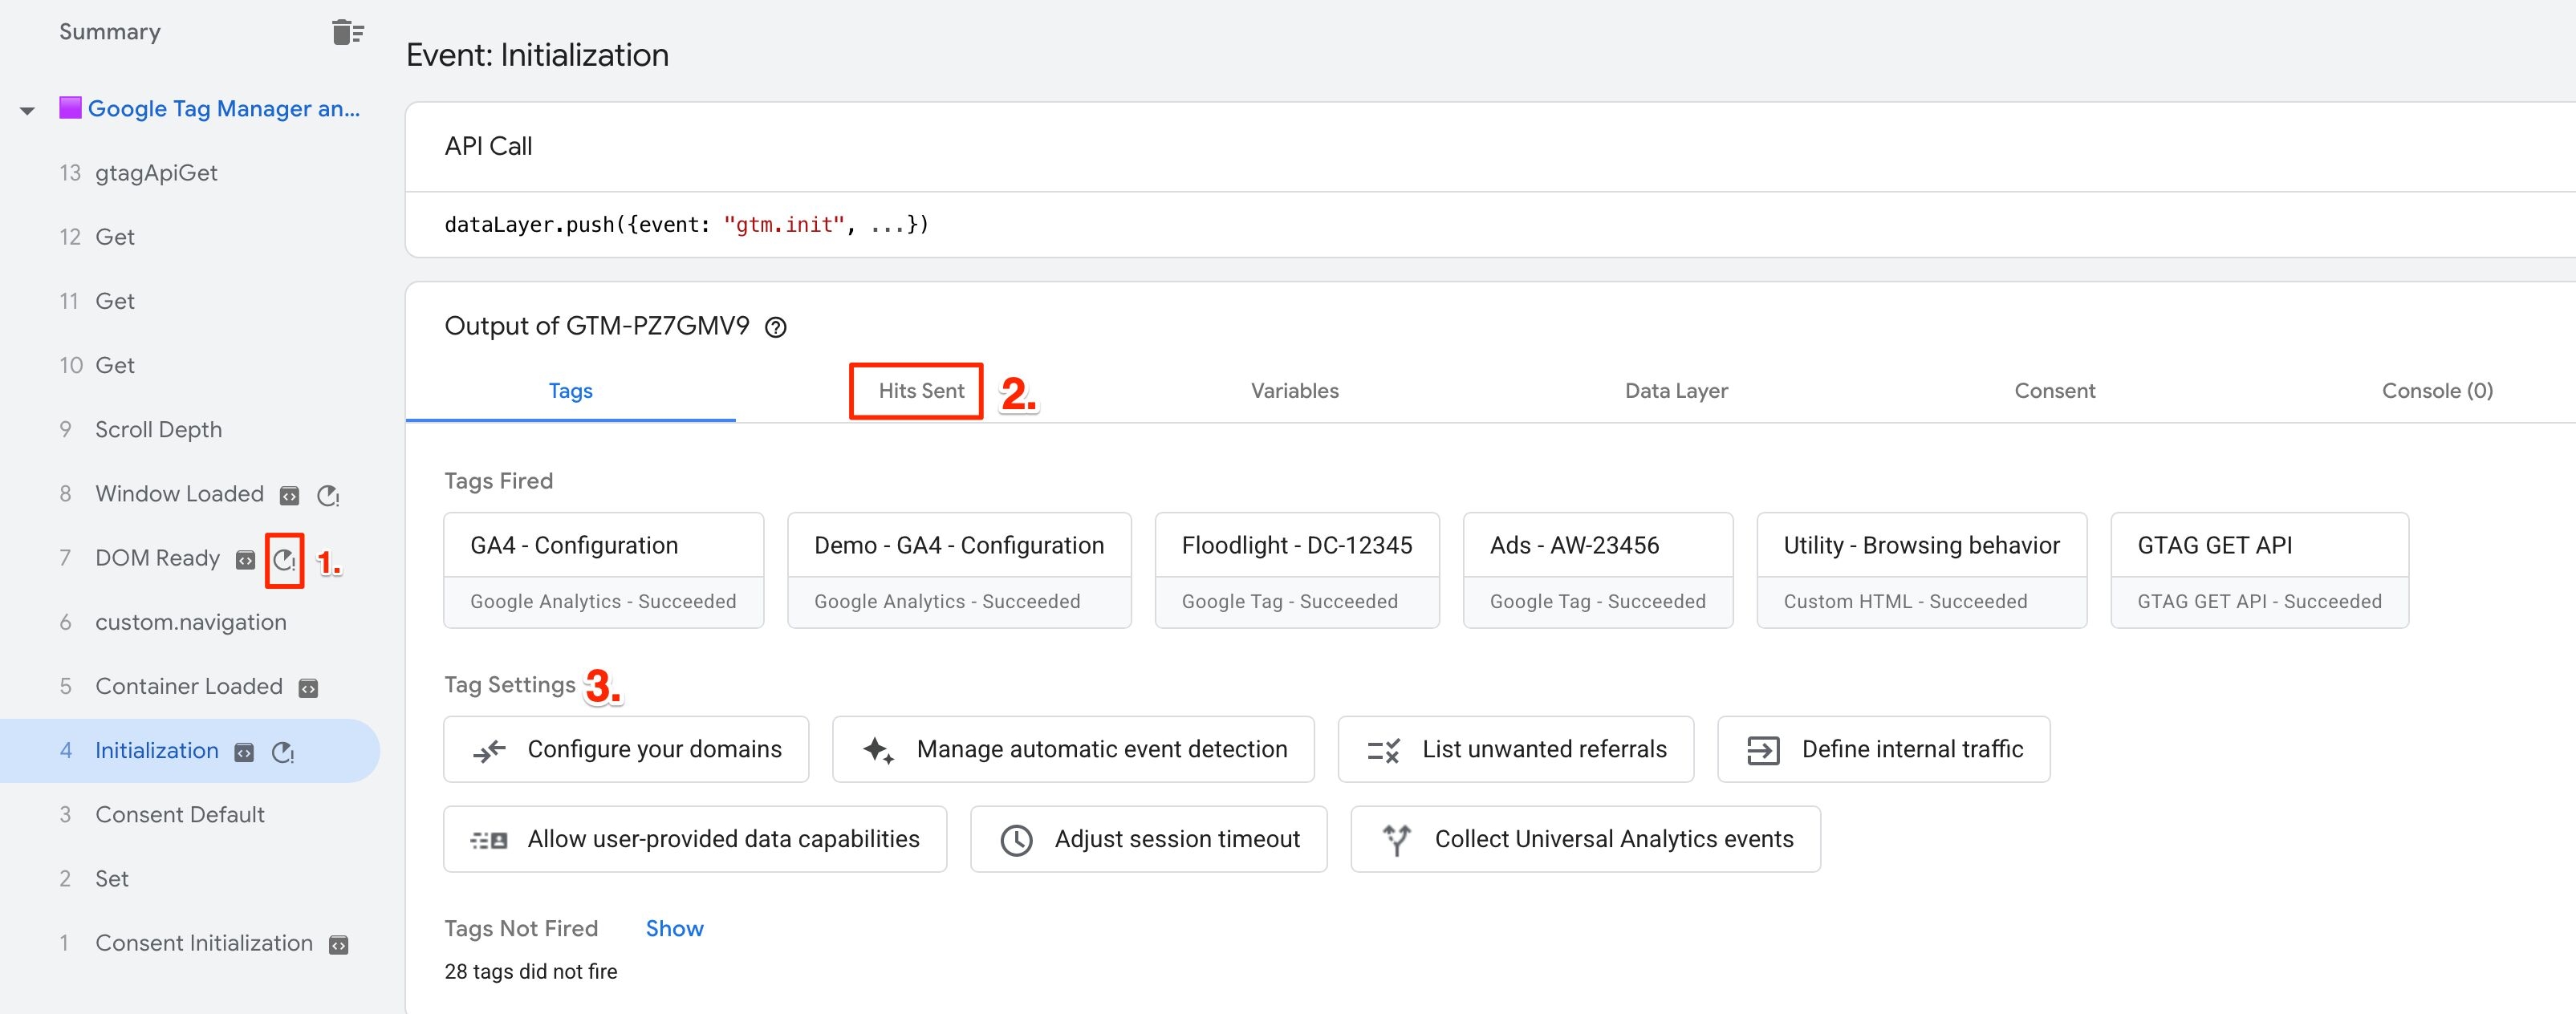Select the Consent tab
Image resolution: width=2576 pixels, height=1014 pixels.
click(2054, 390)
